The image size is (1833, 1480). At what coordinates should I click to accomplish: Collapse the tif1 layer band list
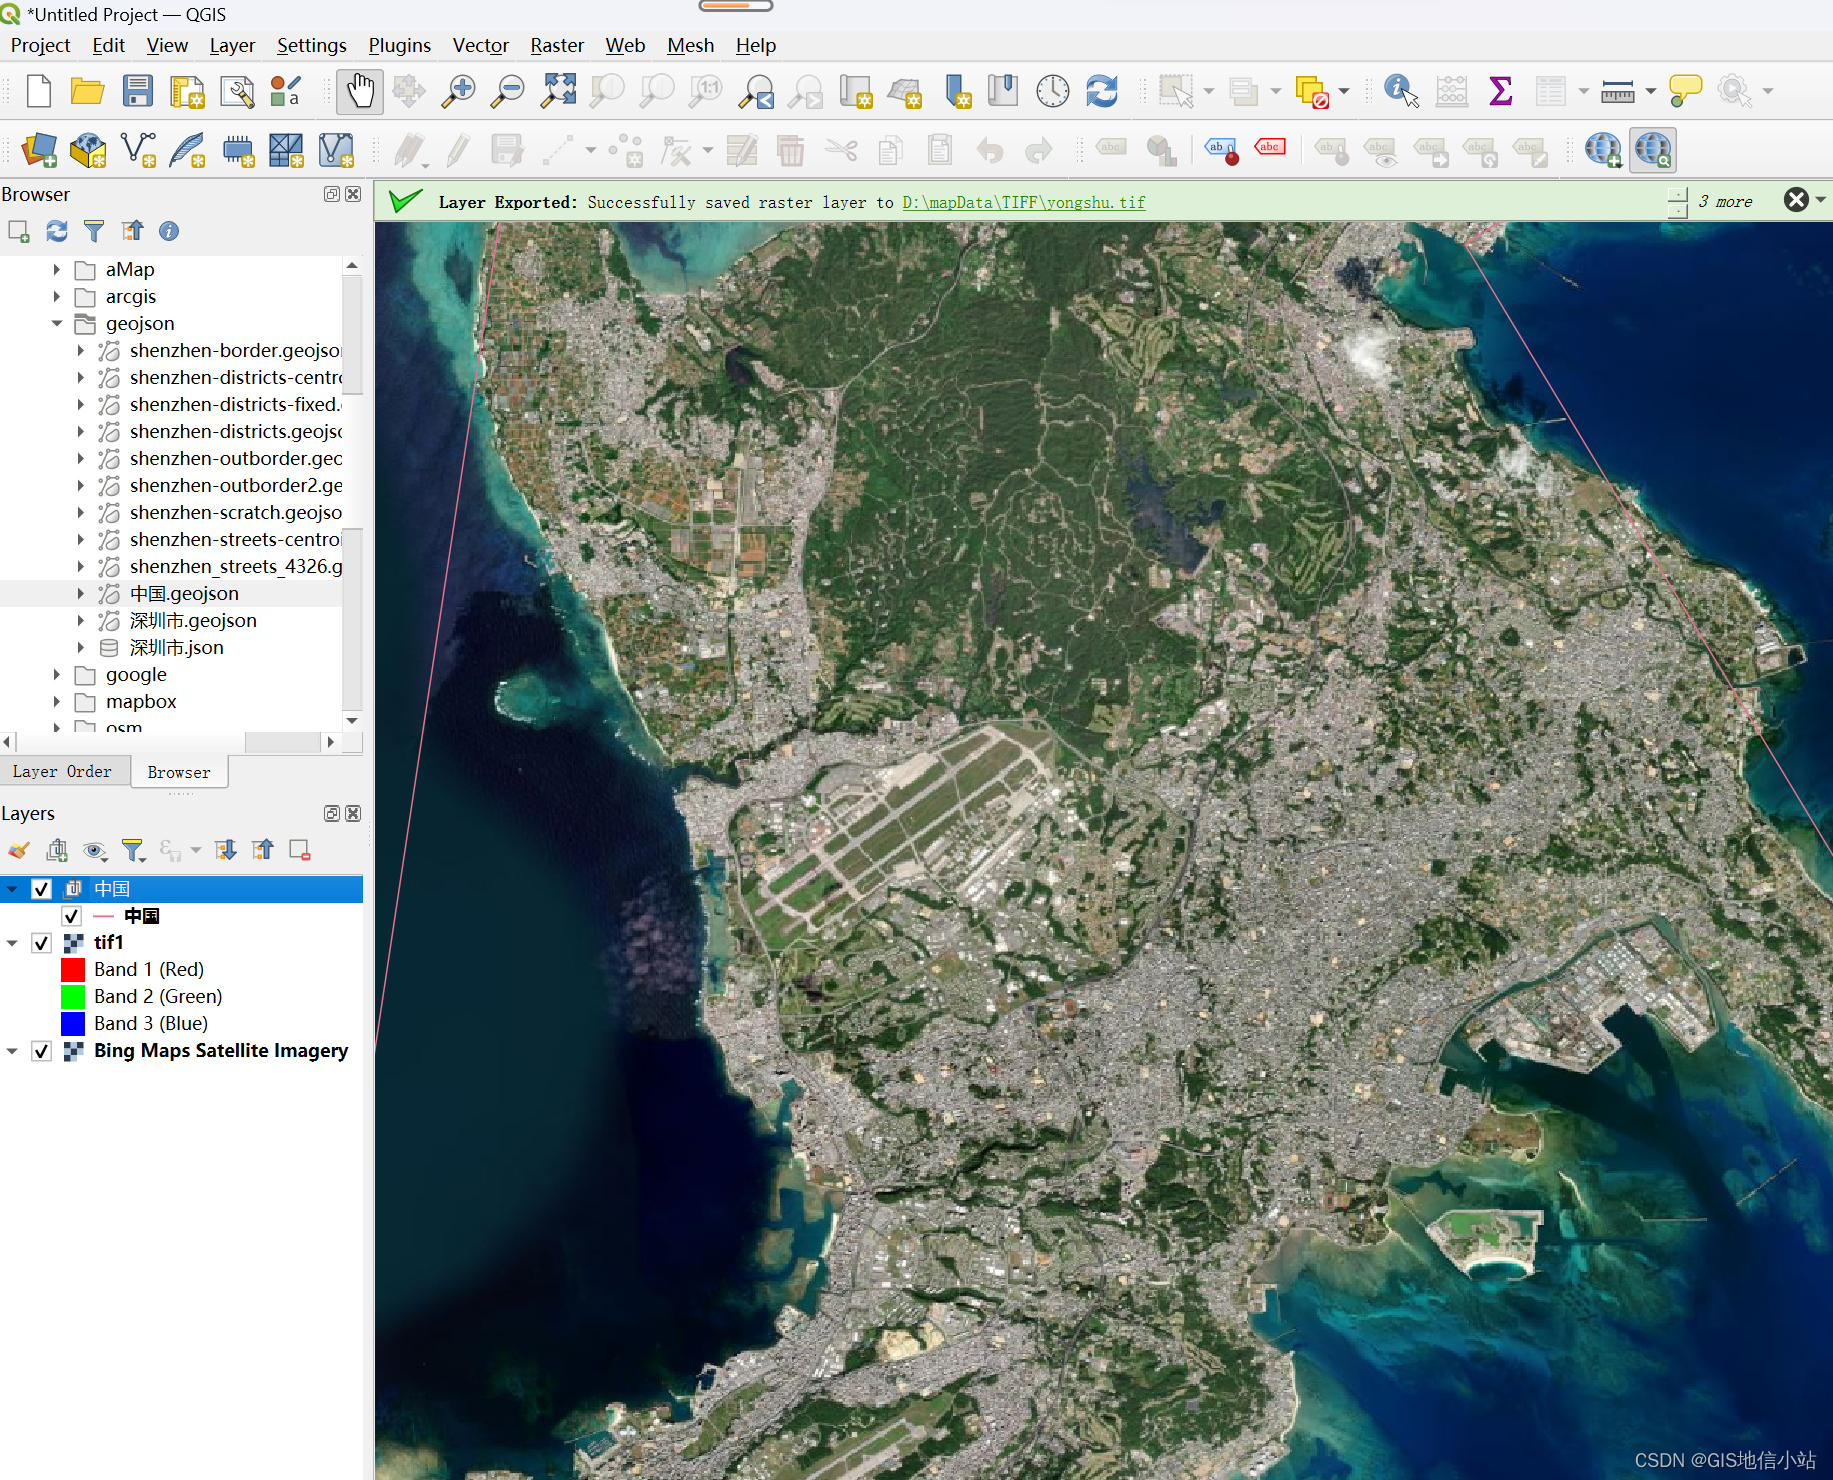[x=12, y=943]
